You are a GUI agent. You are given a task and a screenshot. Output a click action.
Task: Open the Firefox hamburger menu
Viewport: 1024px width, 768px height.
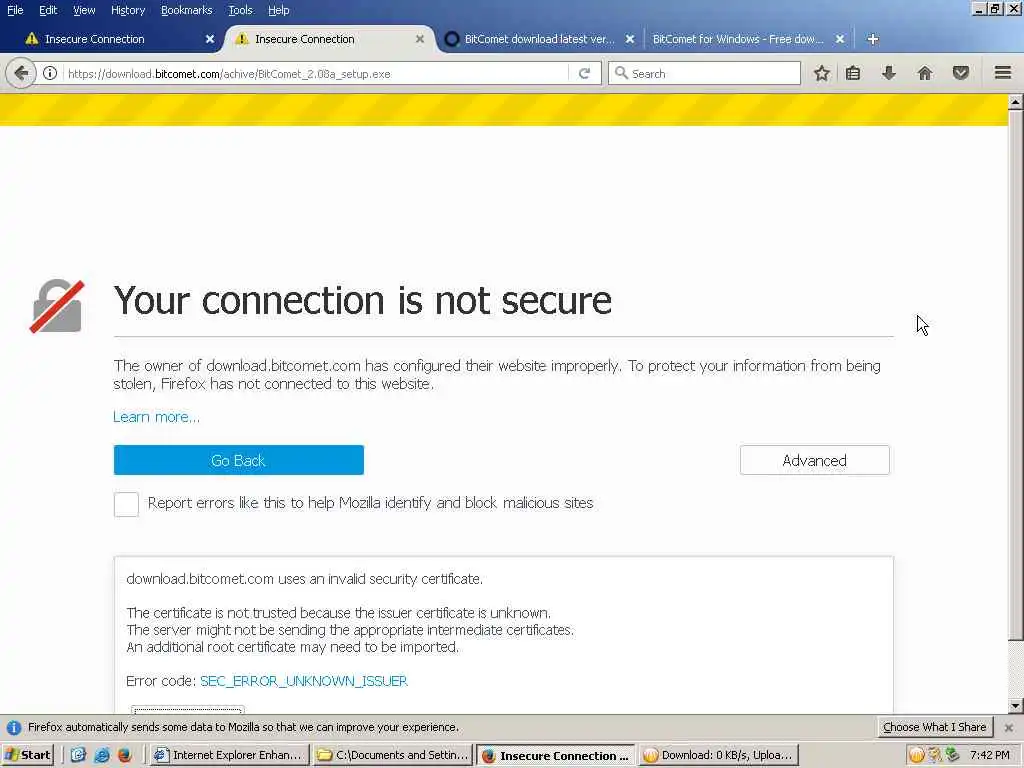pos(1002,72)
